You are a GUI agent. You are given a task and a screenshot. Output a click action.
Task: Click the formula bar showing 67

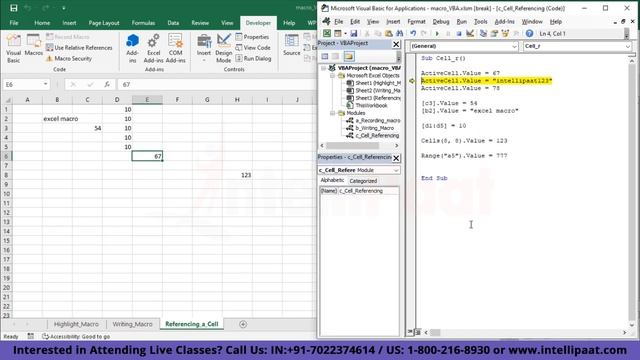(216, 84)
